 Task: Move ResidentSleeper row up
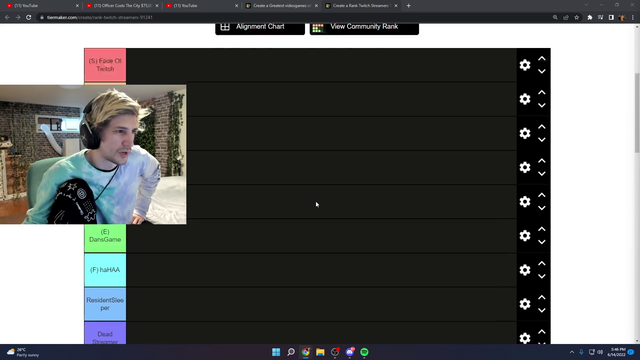[542, 298]
